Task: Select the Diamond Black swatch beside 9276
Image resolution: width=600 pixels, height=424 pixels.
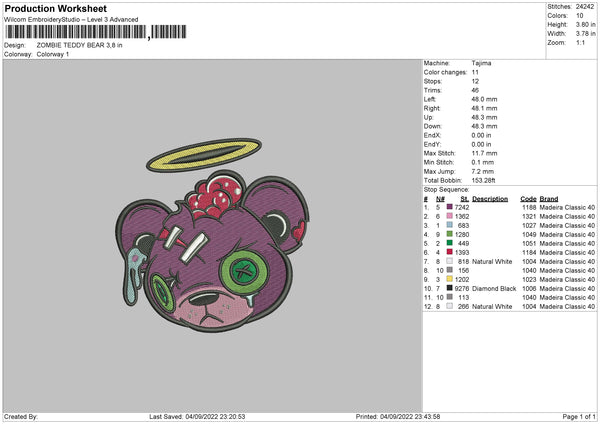Action: coord(450,288)
